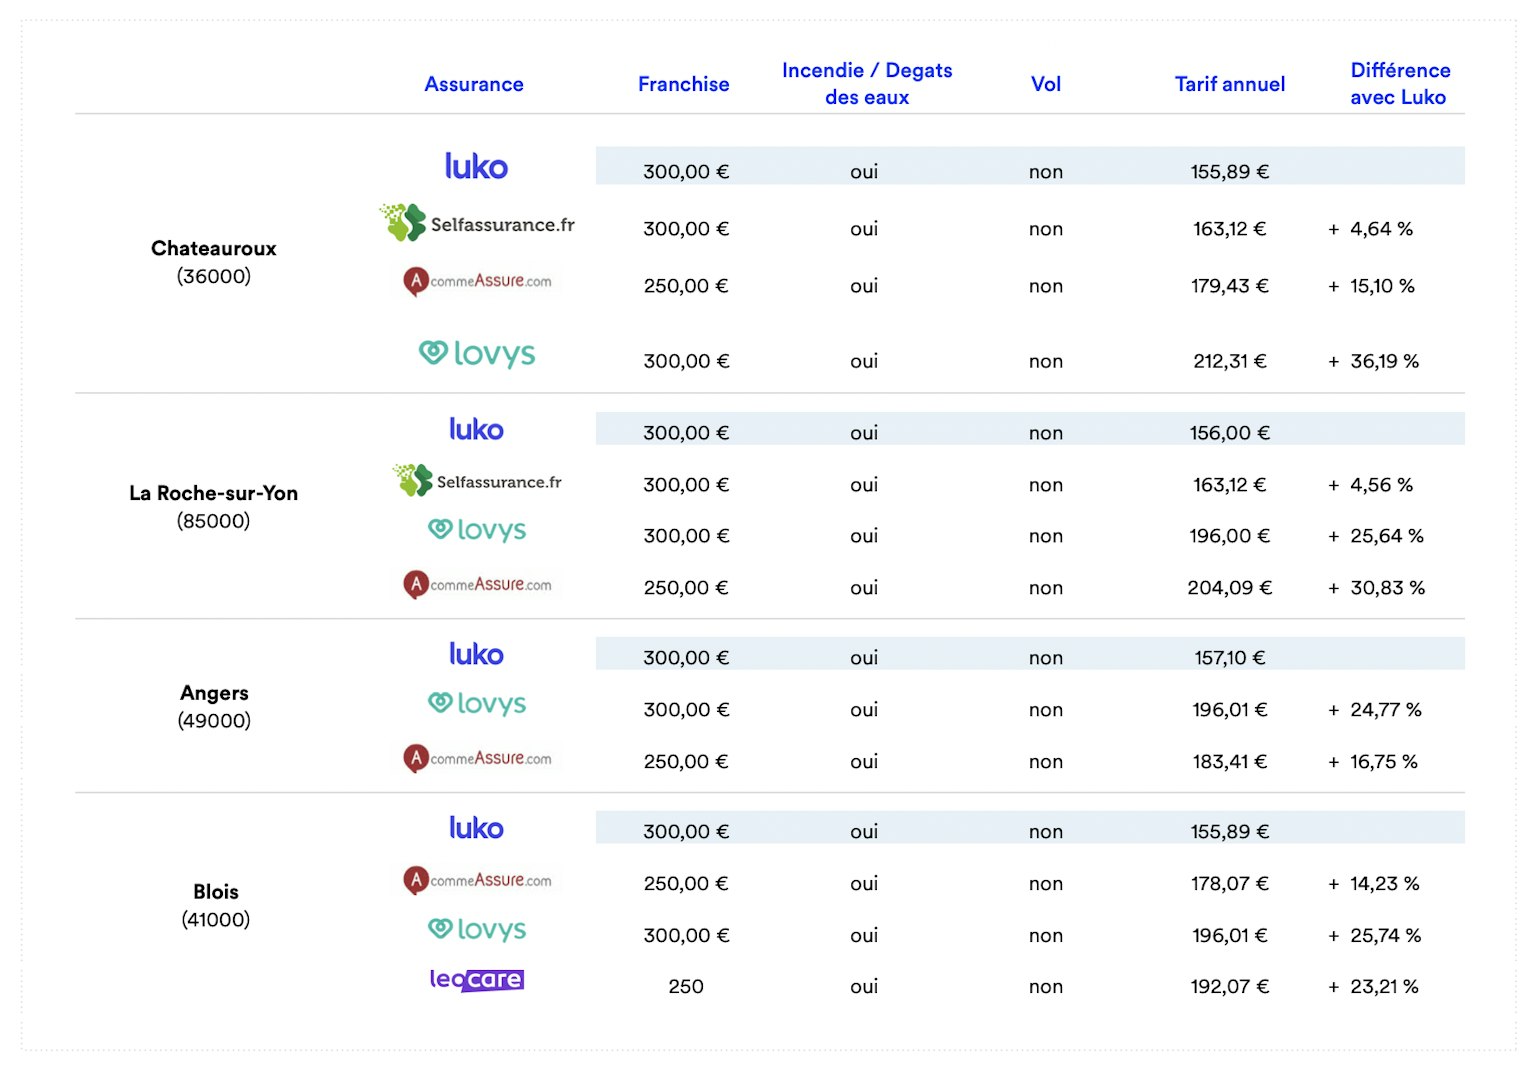This screenshot has width=1536, height=1071.
Task: Select the Selfassurance.fr logo in the La Roche-sur-Yon section
Action: click(477, 481)
